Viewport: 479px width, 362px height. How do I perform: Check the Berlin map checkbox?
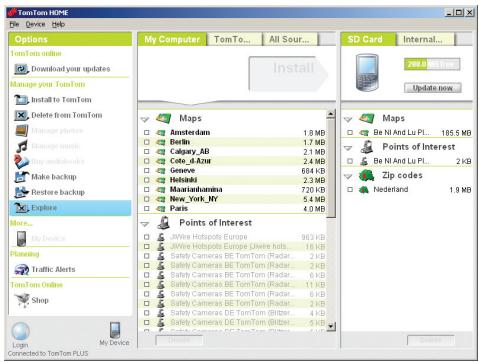[146, 142]
